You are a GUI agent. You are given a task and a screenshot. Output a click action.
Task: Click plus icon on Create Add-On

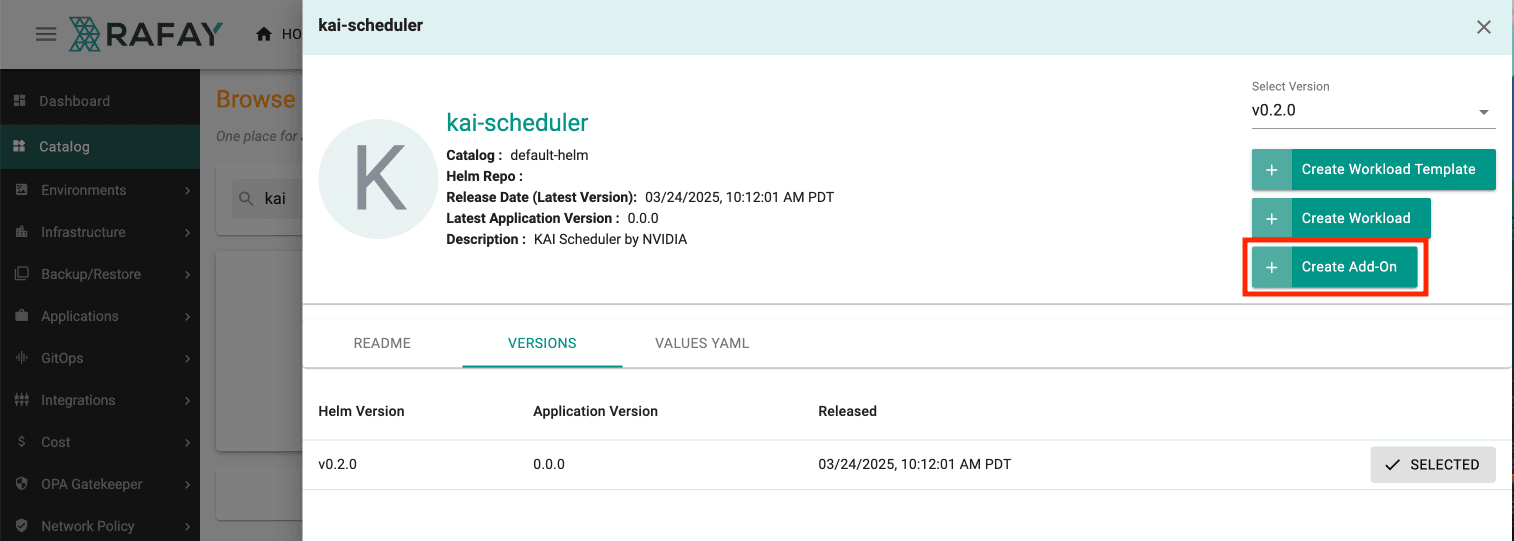tap(1272, 267)
